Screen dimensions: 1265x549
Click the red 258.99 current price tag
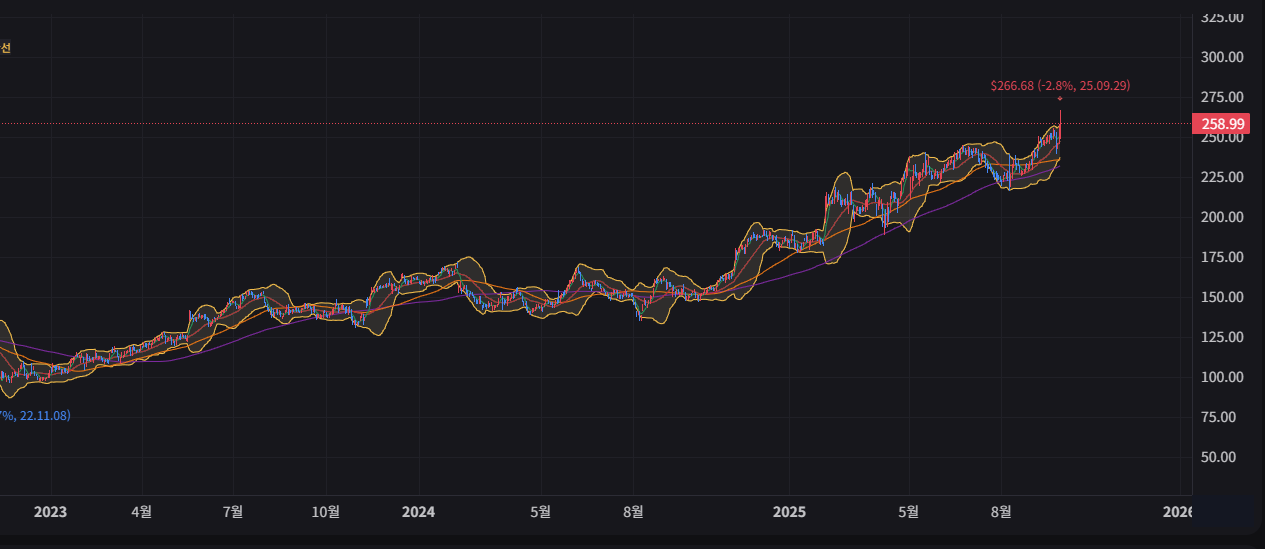coord(1221,124)
